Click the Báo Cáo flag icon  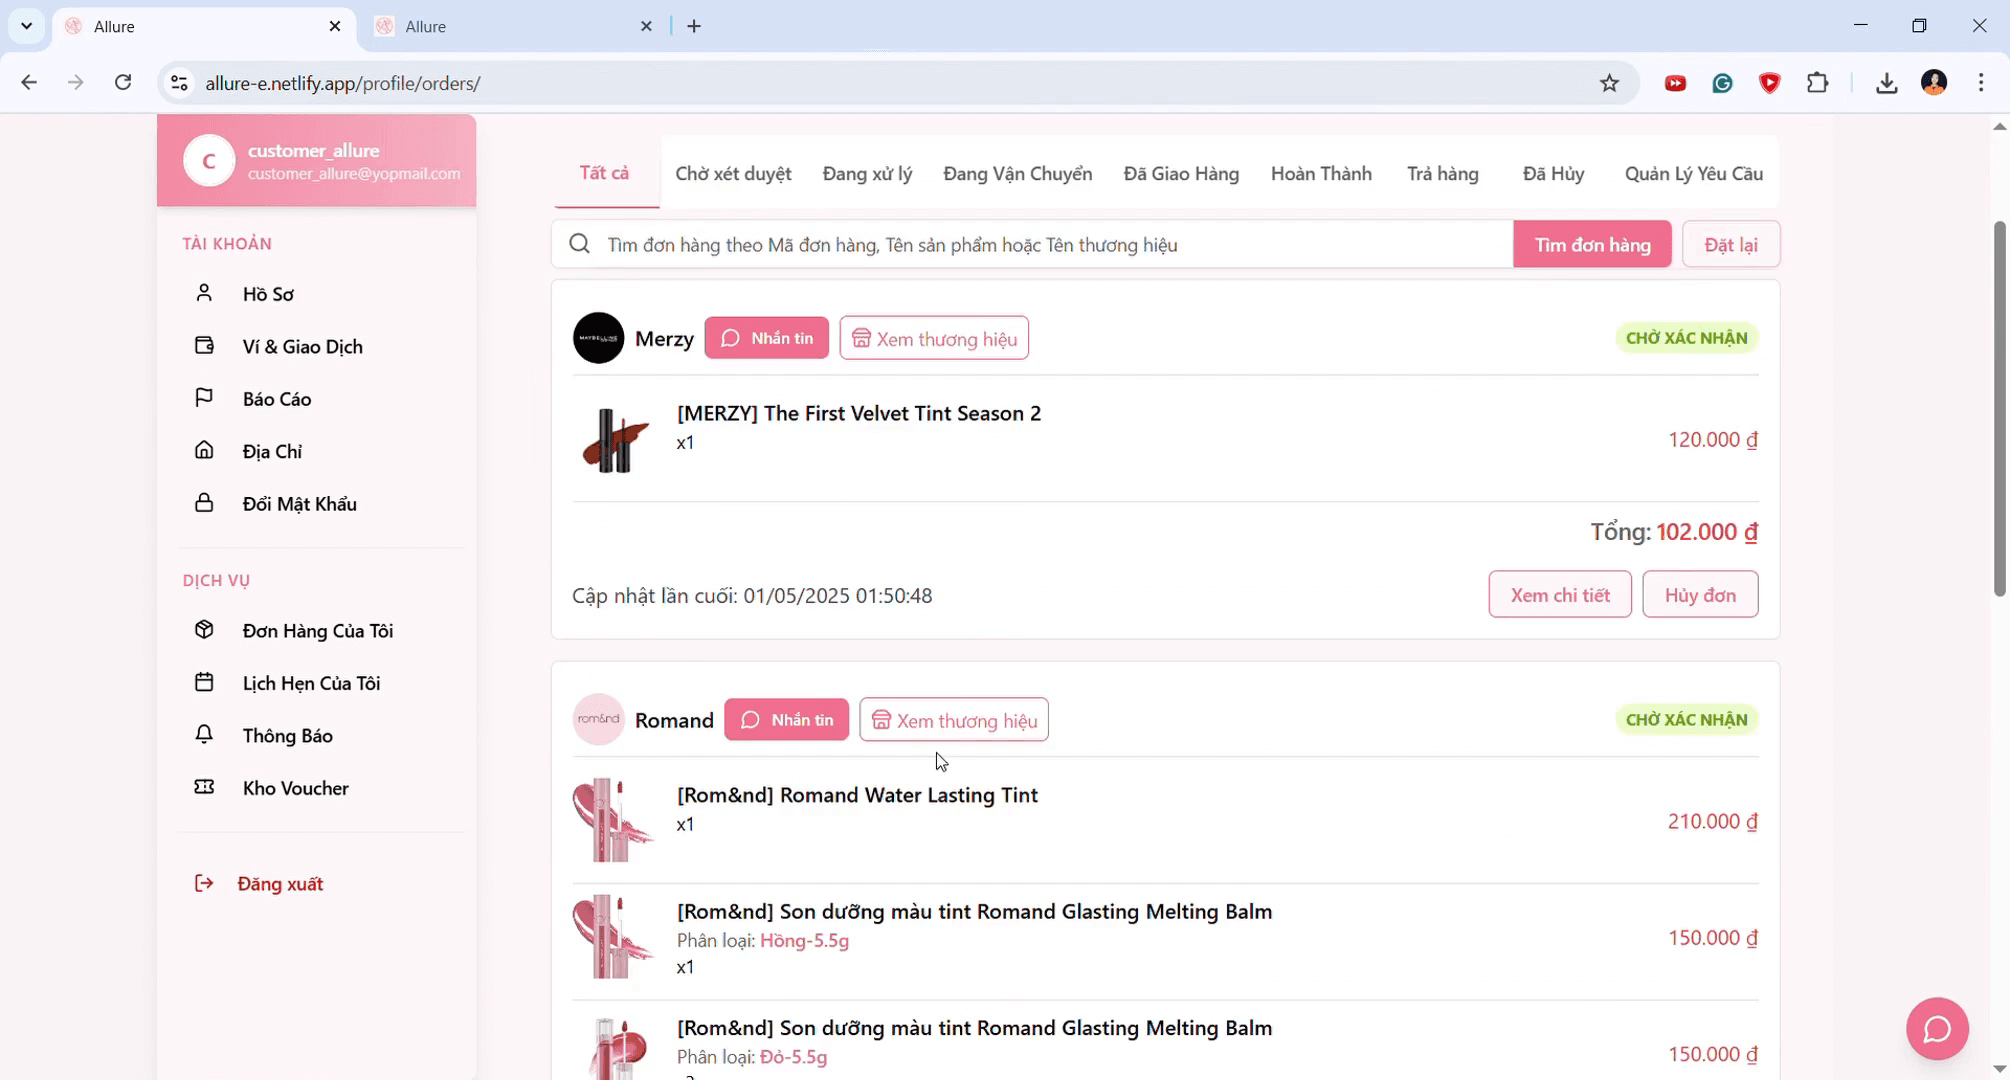click(204, 398)
